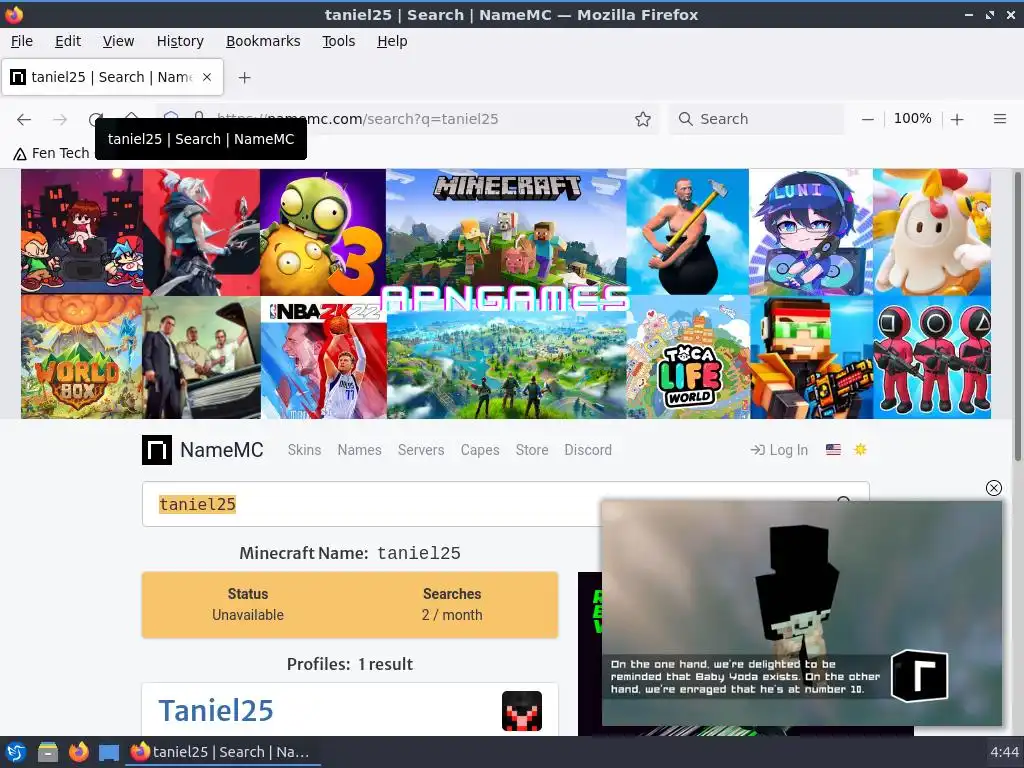Screen dimensions: 1024x768
Task: Click Log In link
Action: pyautogui.click(x=779, y=450)
